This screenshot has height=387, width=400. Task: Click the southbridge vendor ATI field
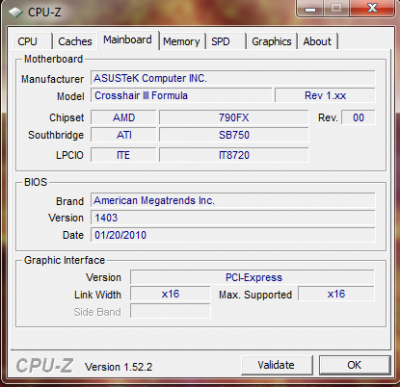pyautogui.click(x=124, y=135)
